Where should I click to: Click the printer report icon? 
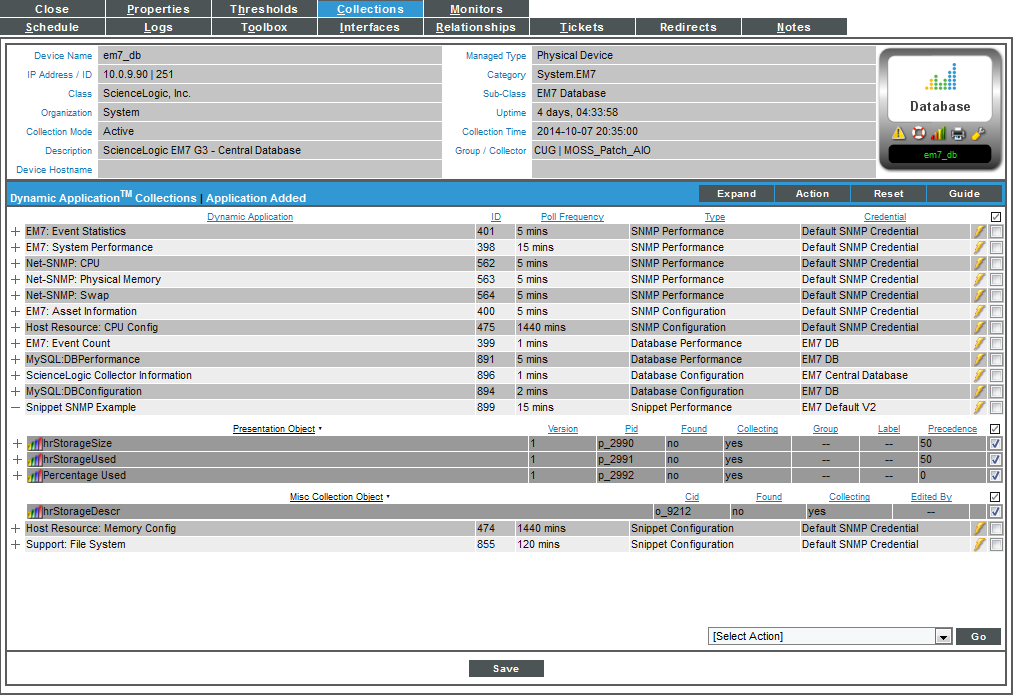click(x=958, y=133)
